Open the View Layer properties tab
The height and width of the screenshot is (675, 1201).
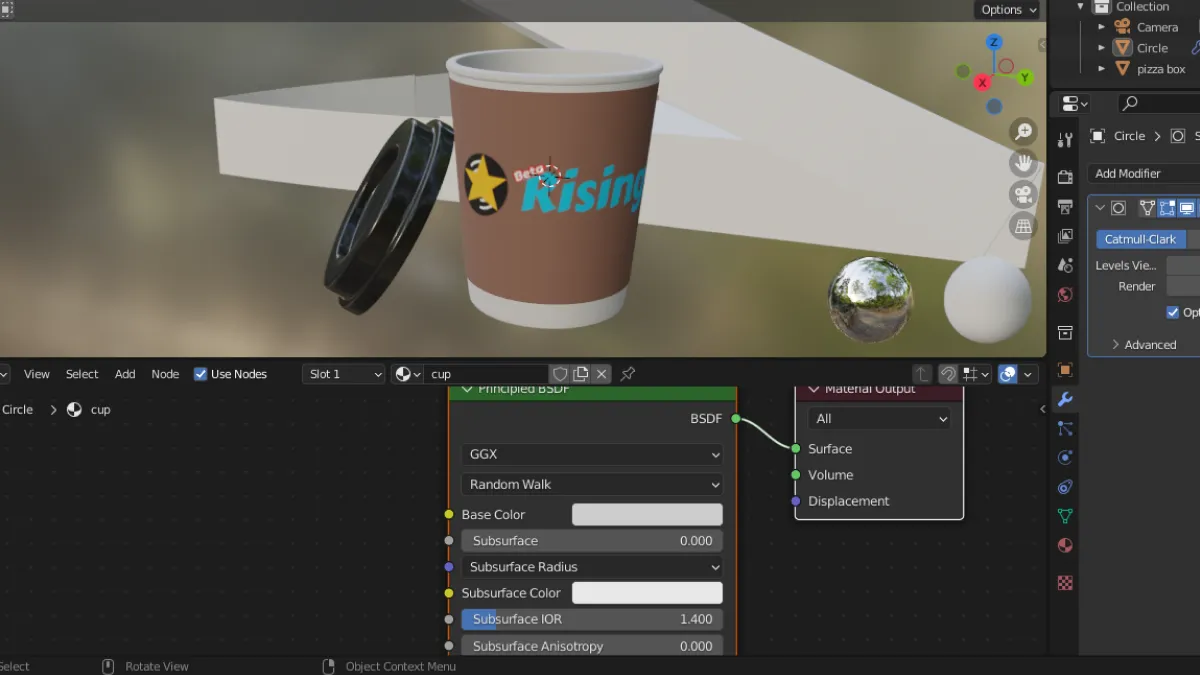pyautogui.click(x=1065, y=236)
